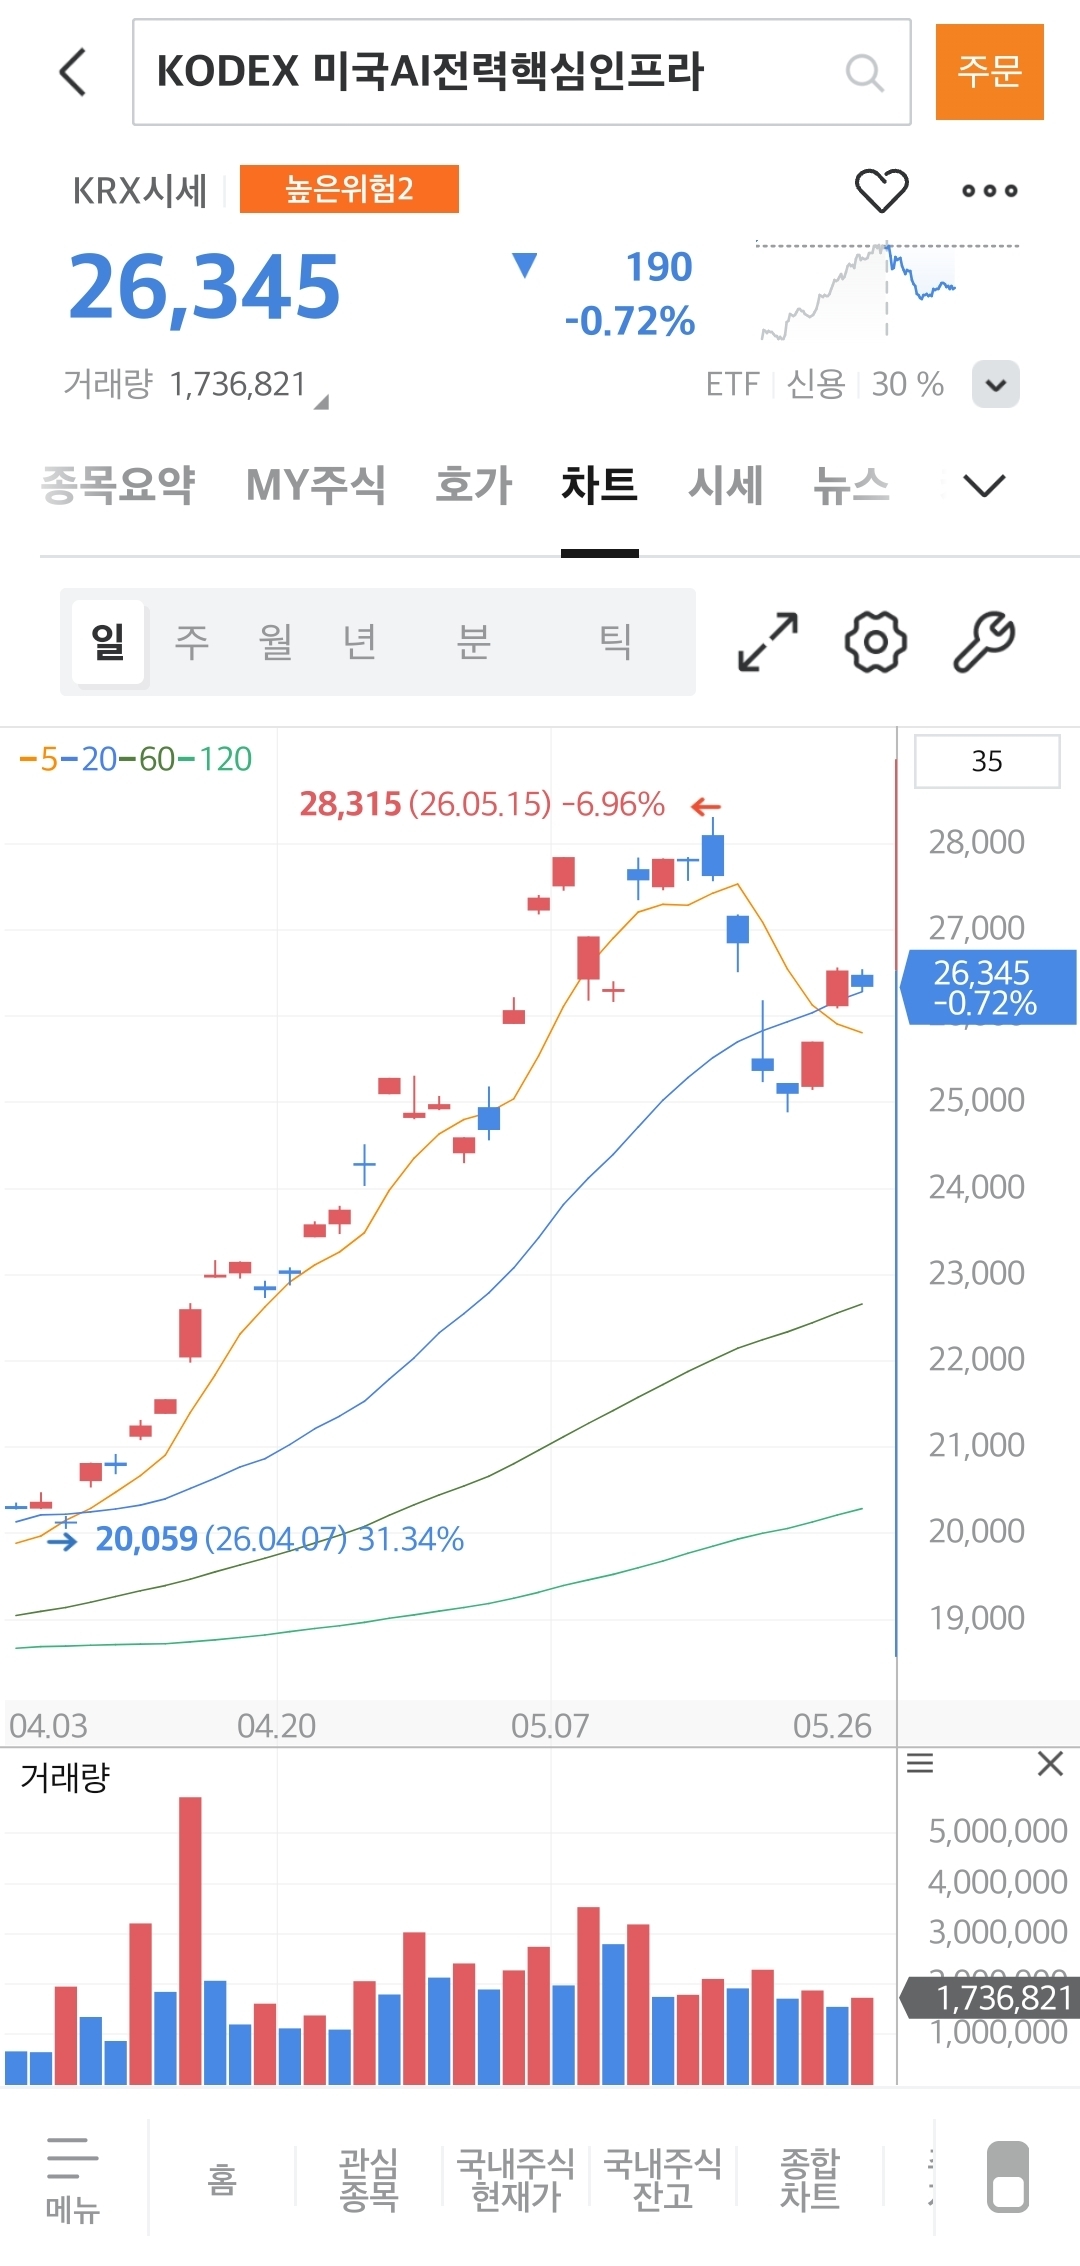Go back with the left arrow
Image resolution: width=1080 pixels, height=2266 pixels.
pyautogui.click(x=73, y=72)
